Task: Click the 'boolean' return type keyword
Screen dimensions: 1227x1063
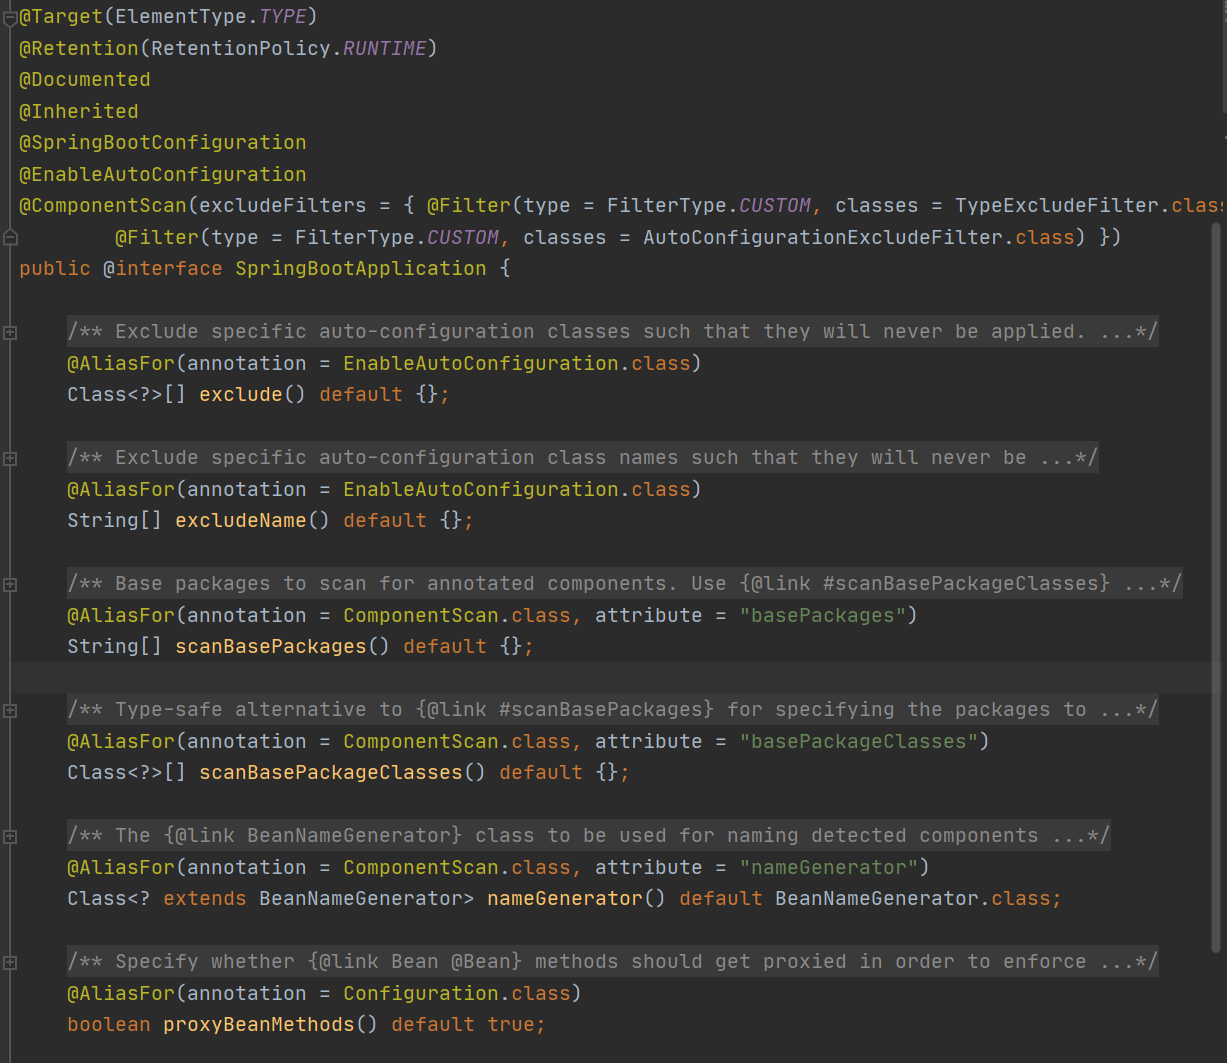Action: point(109,1024)
